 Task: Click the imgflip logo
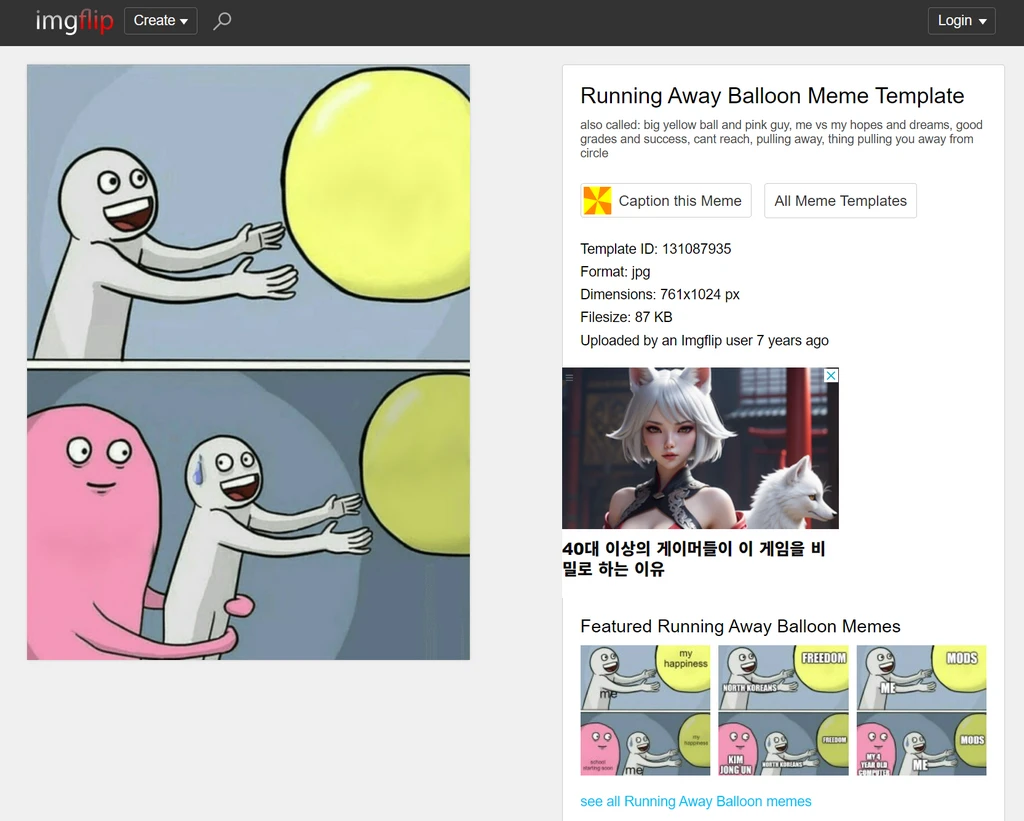(74, 21)
